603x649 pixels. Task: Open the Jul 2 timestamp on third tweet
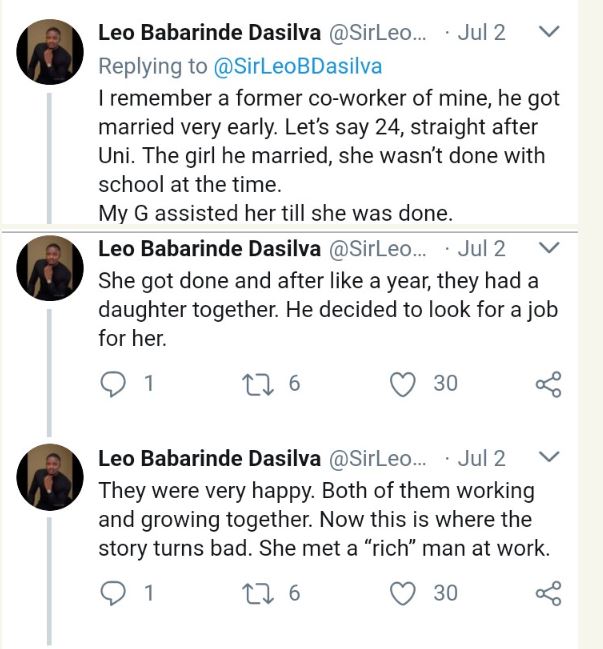point(482,458)
